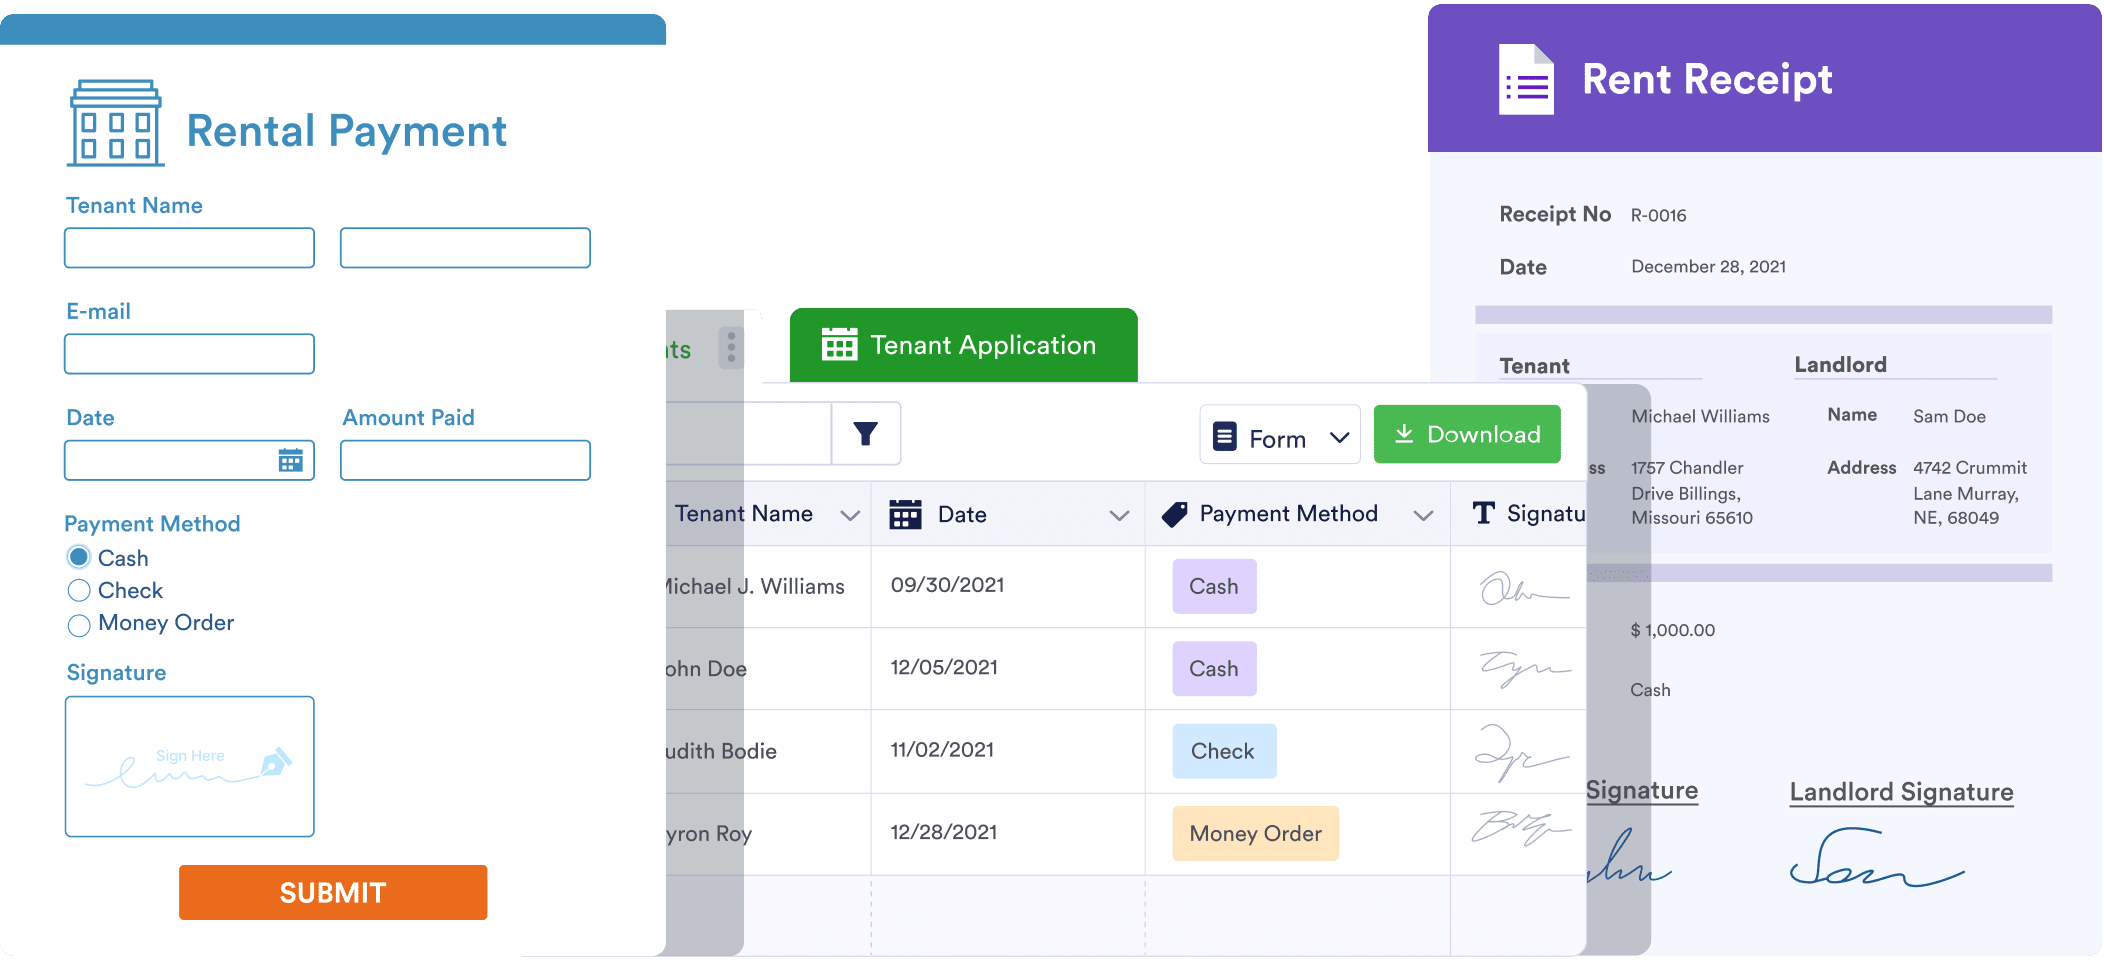Image resolution: width=2104 pixels, height=960 pixels.
Task: Click the purple Cash tag for Michael J. Williams
Action: click(x=1213, y=587)
